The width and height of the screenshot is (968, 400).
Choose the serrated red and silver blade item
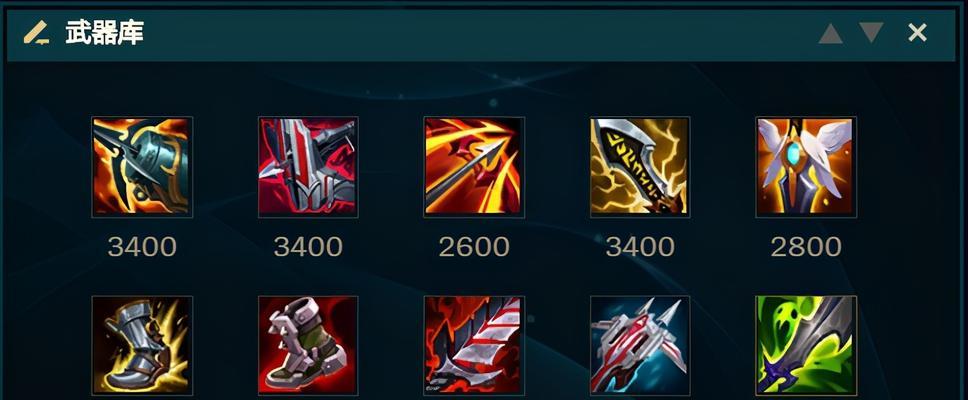pyautogui.click(x=474, y=346)
